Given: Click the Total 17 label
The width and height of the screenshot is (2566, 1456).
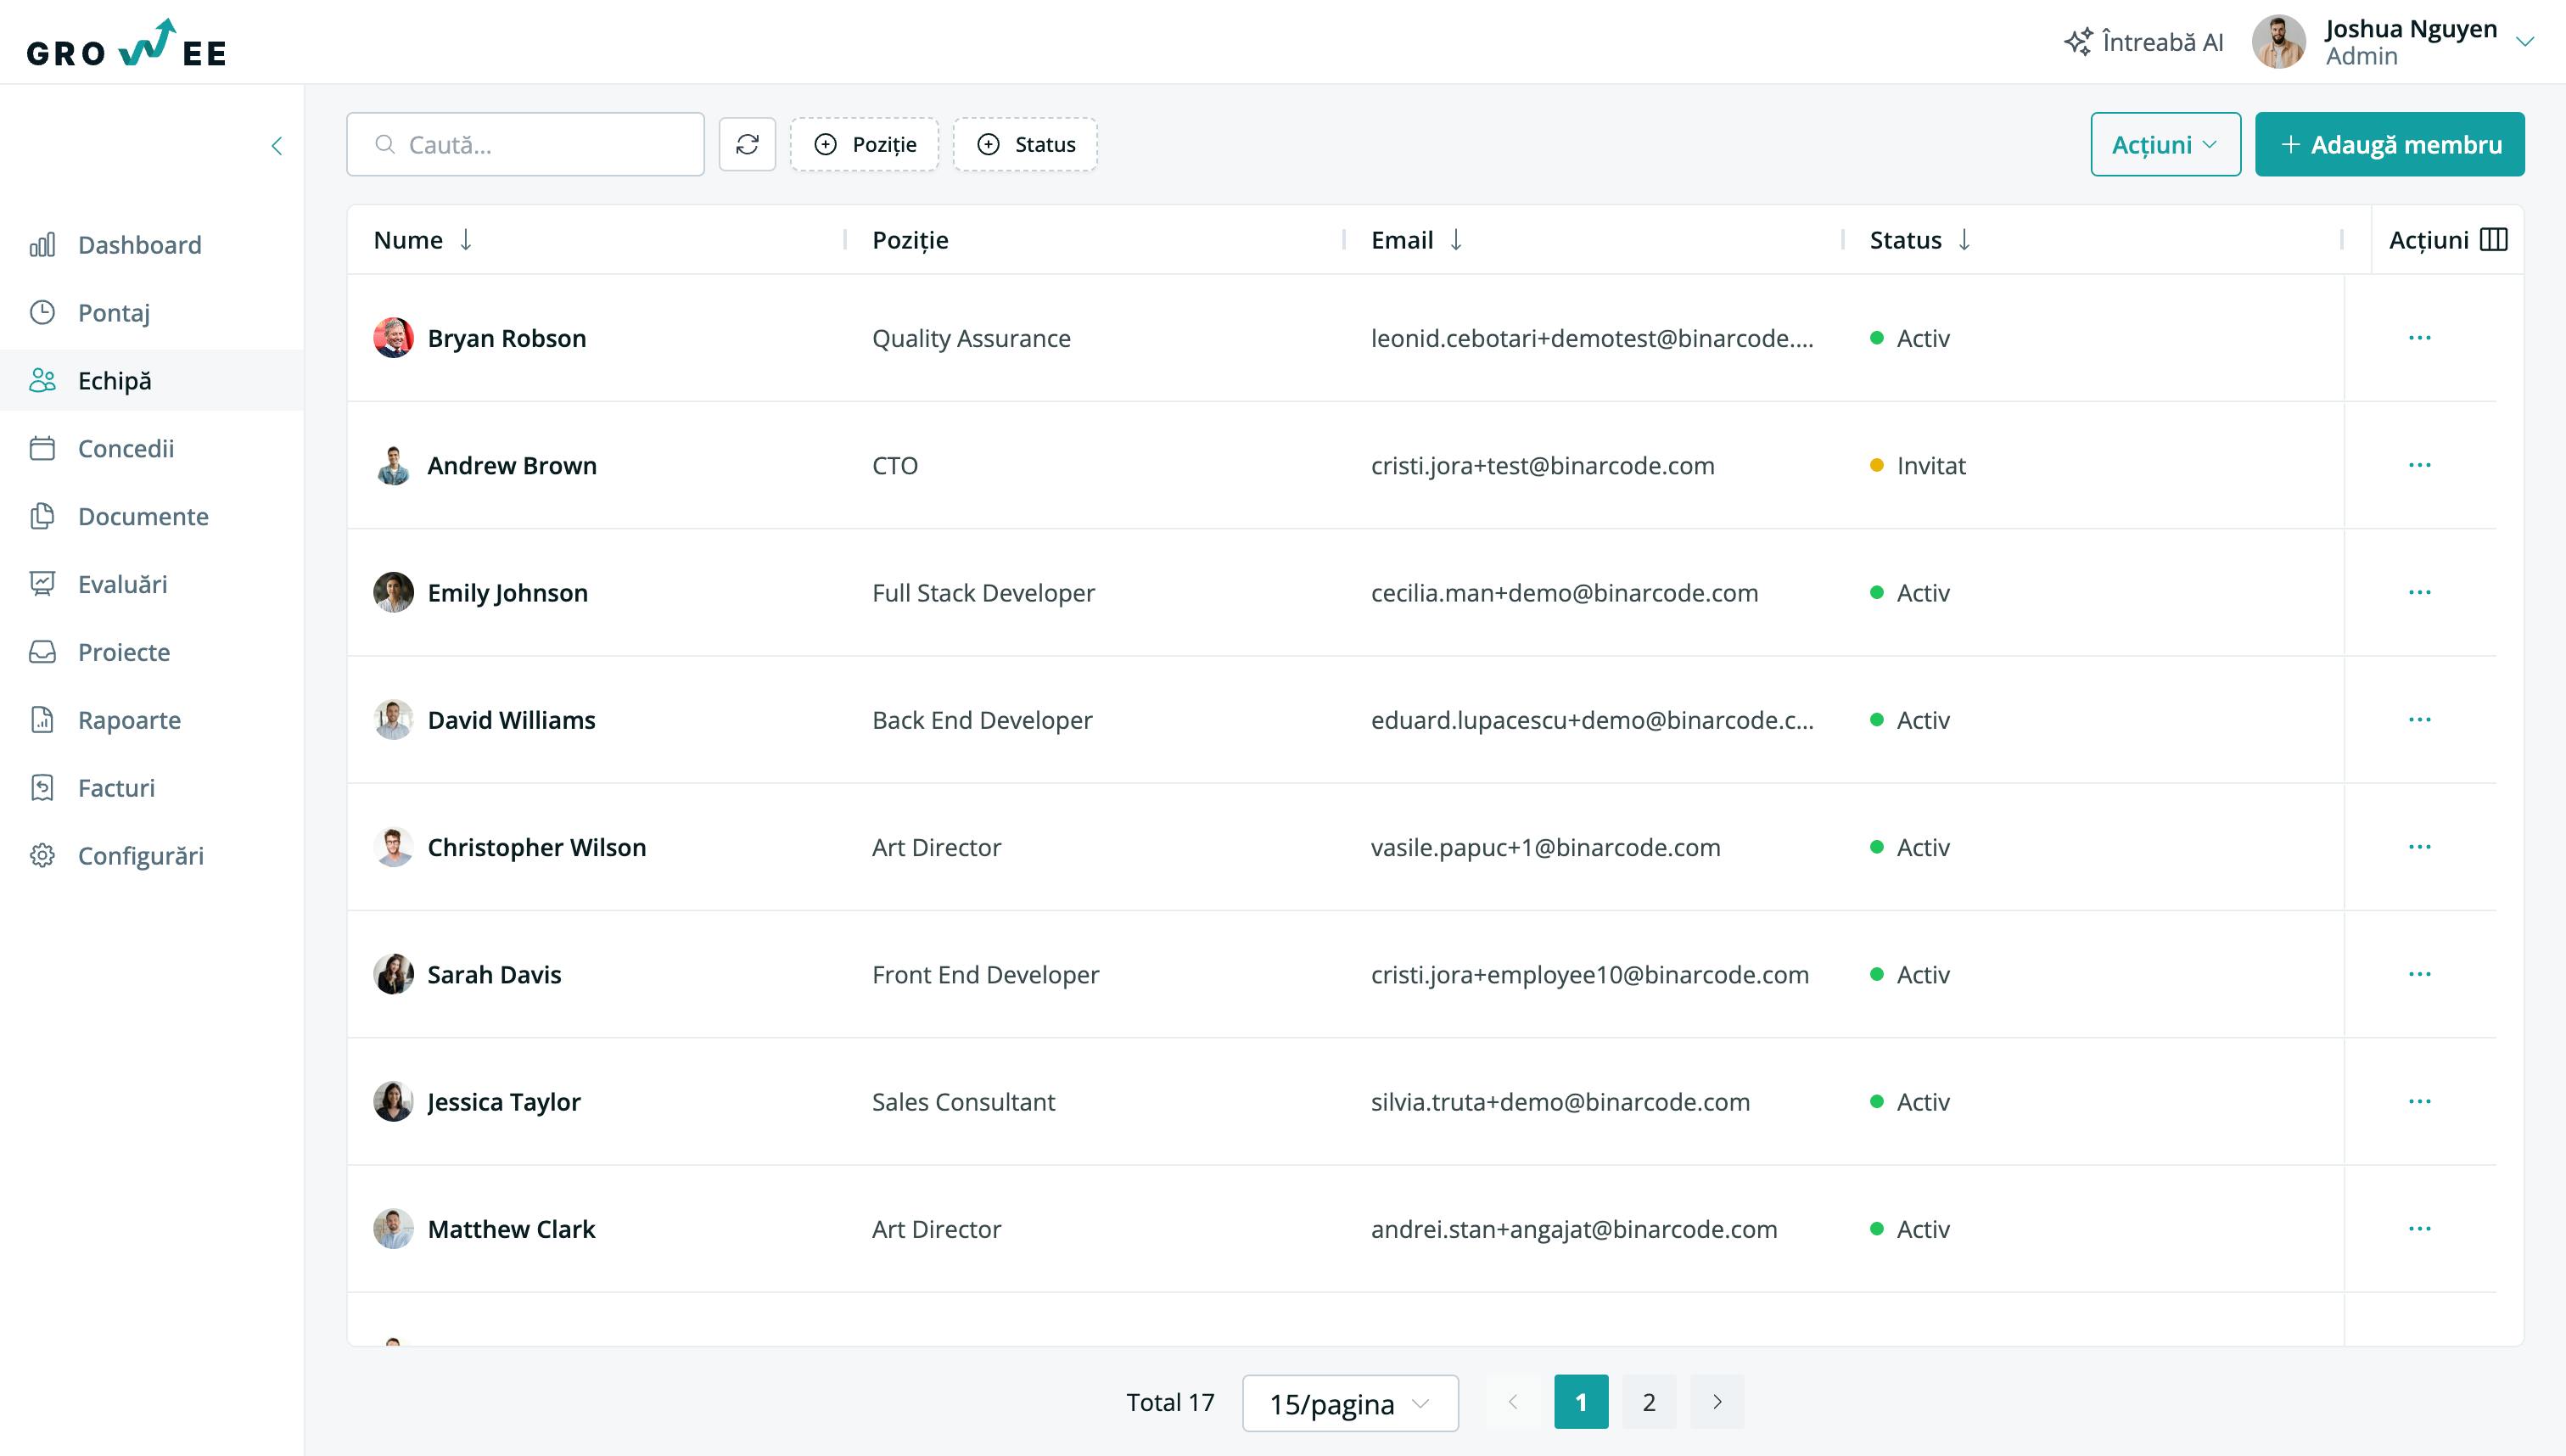Looking at the screenshot, I should click(1170, 1402).
